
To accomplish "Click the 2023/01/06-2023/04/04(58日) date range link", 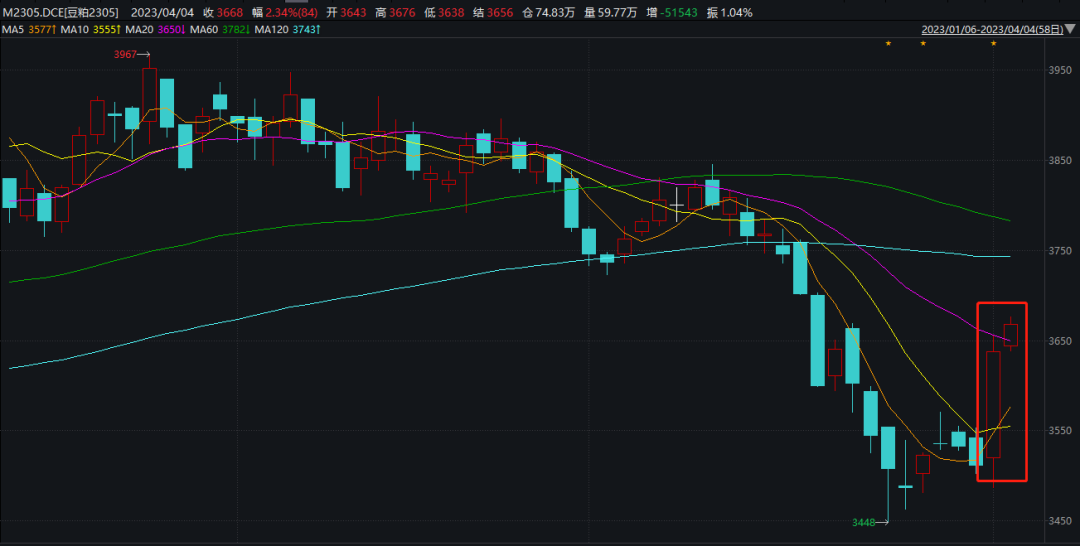I will 991,30.
